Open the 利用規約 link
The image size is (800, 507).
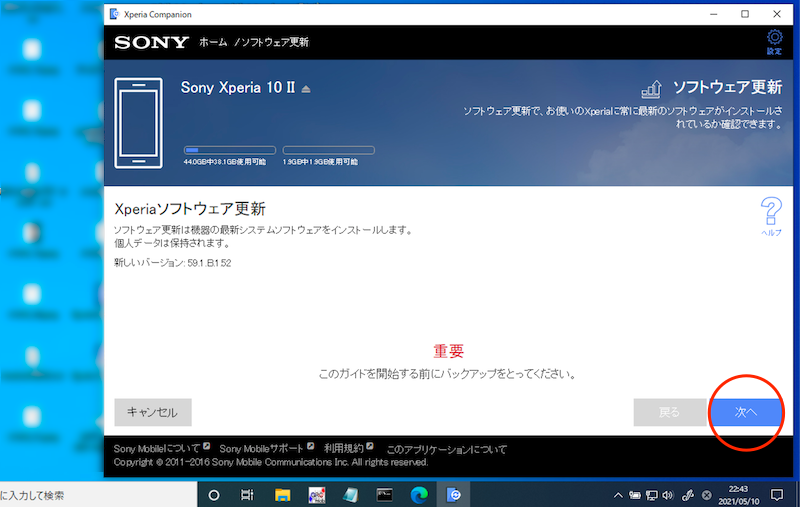click(344, 449)
